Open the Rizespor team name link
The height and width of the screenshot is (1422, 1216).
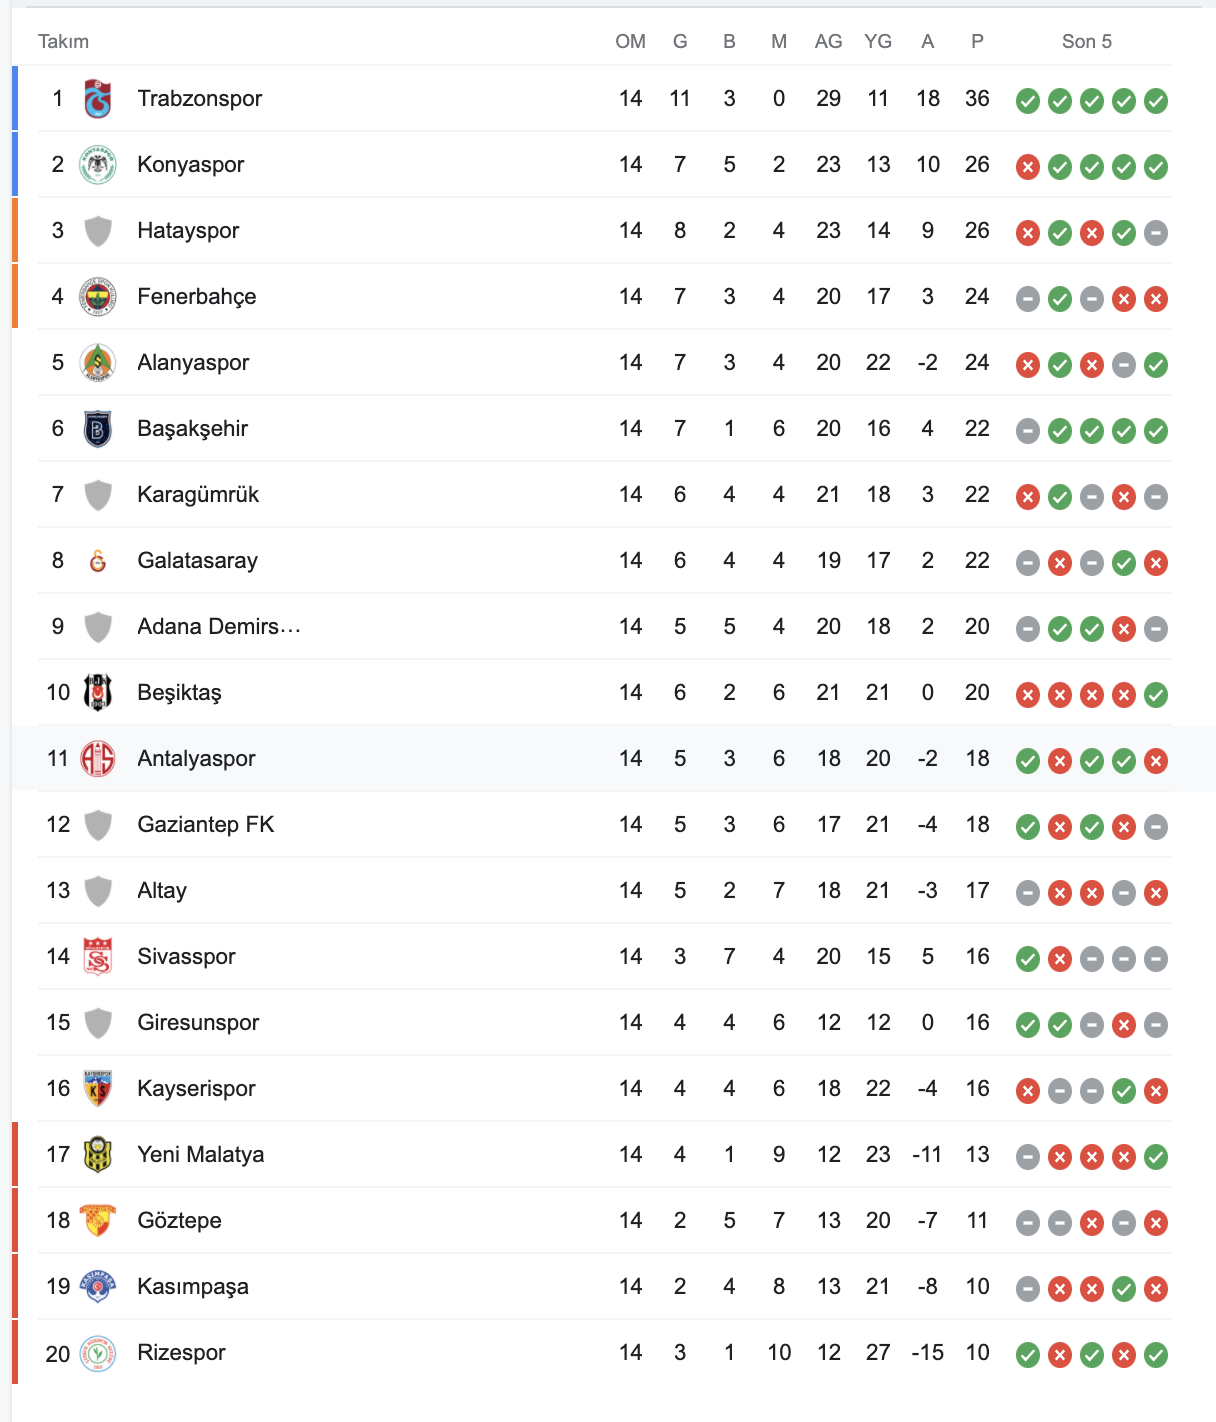pos(181,1353)
